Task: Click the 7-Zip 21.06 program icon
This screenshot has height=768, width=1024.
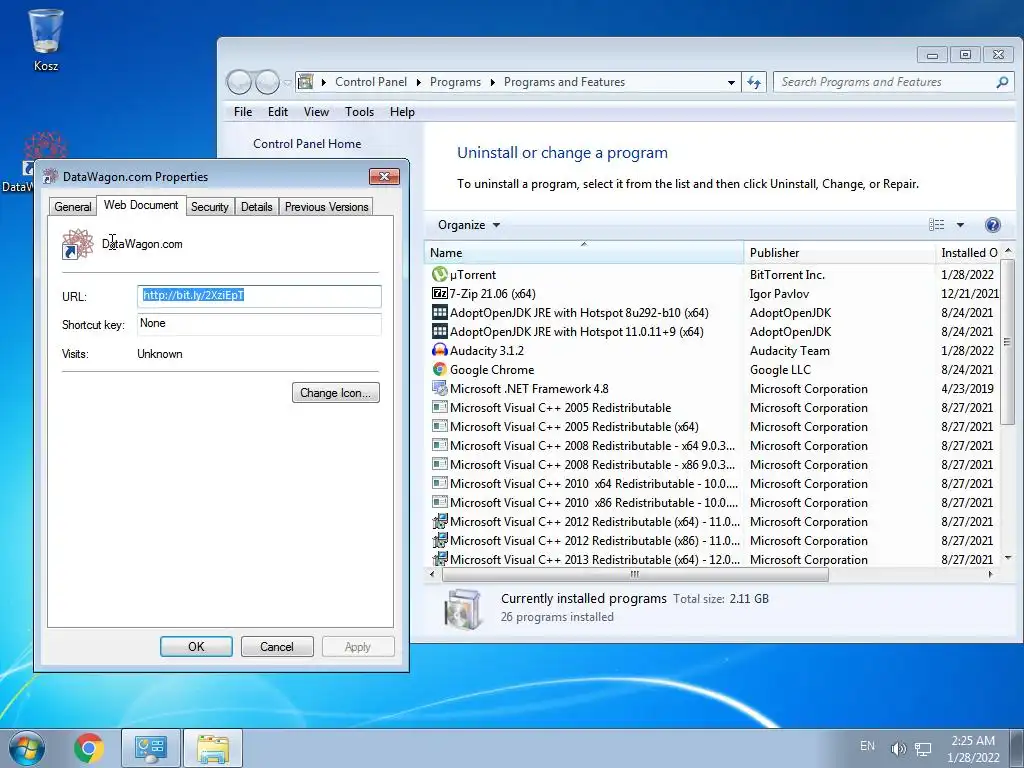Action: pos(440,294)
